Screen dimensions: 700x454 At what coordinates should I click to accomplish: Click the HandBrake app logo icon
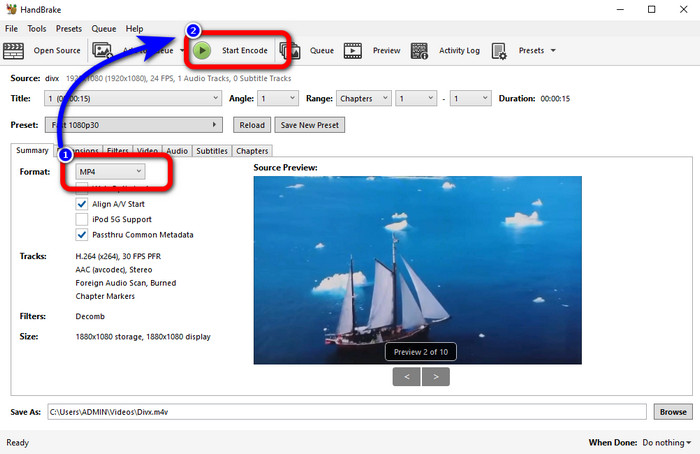11,9
